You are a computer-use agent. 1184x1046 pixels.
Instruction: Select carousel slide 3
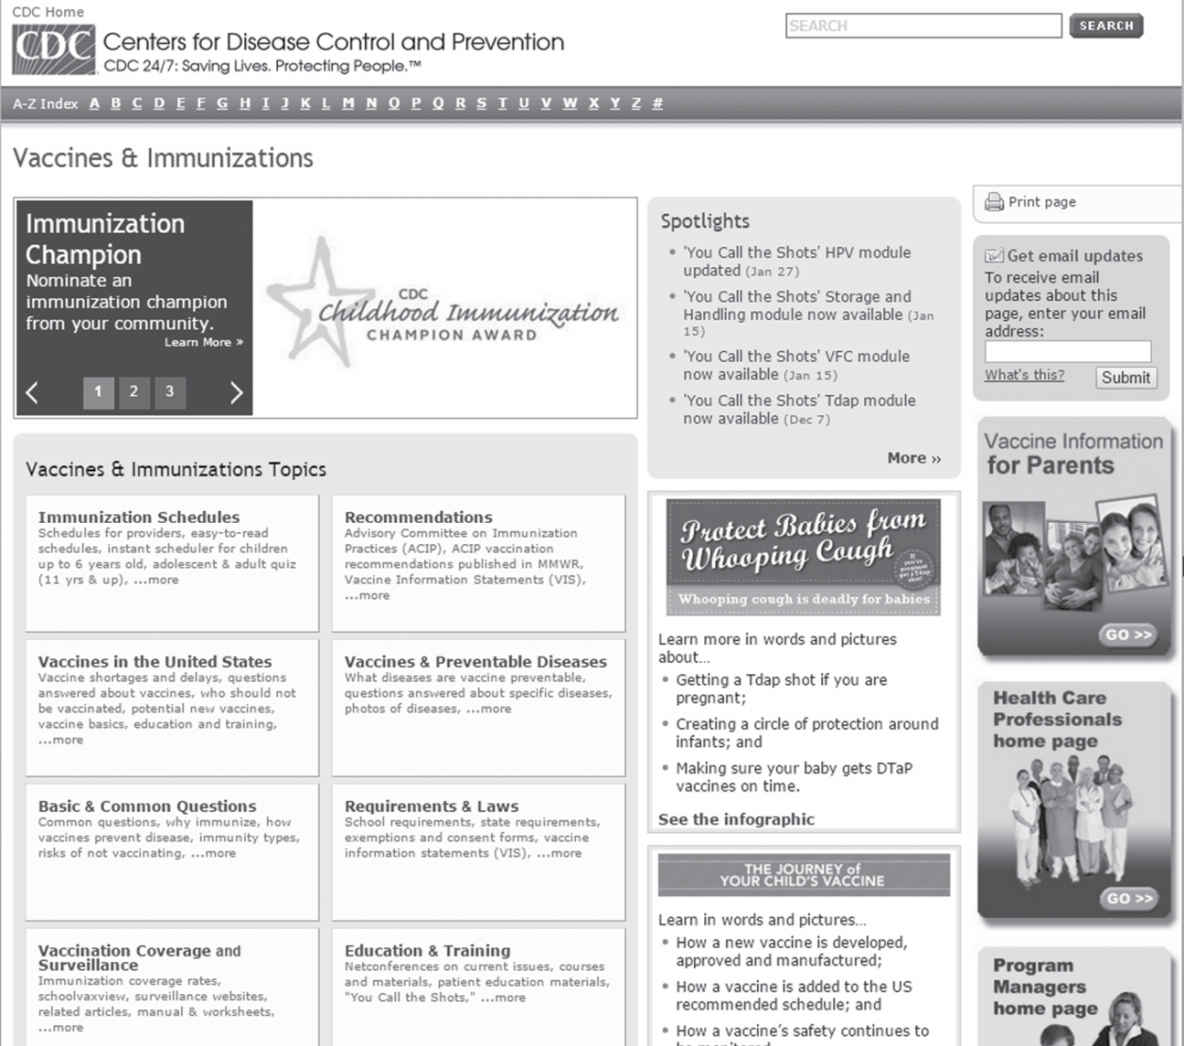click(x=170, y=392)
